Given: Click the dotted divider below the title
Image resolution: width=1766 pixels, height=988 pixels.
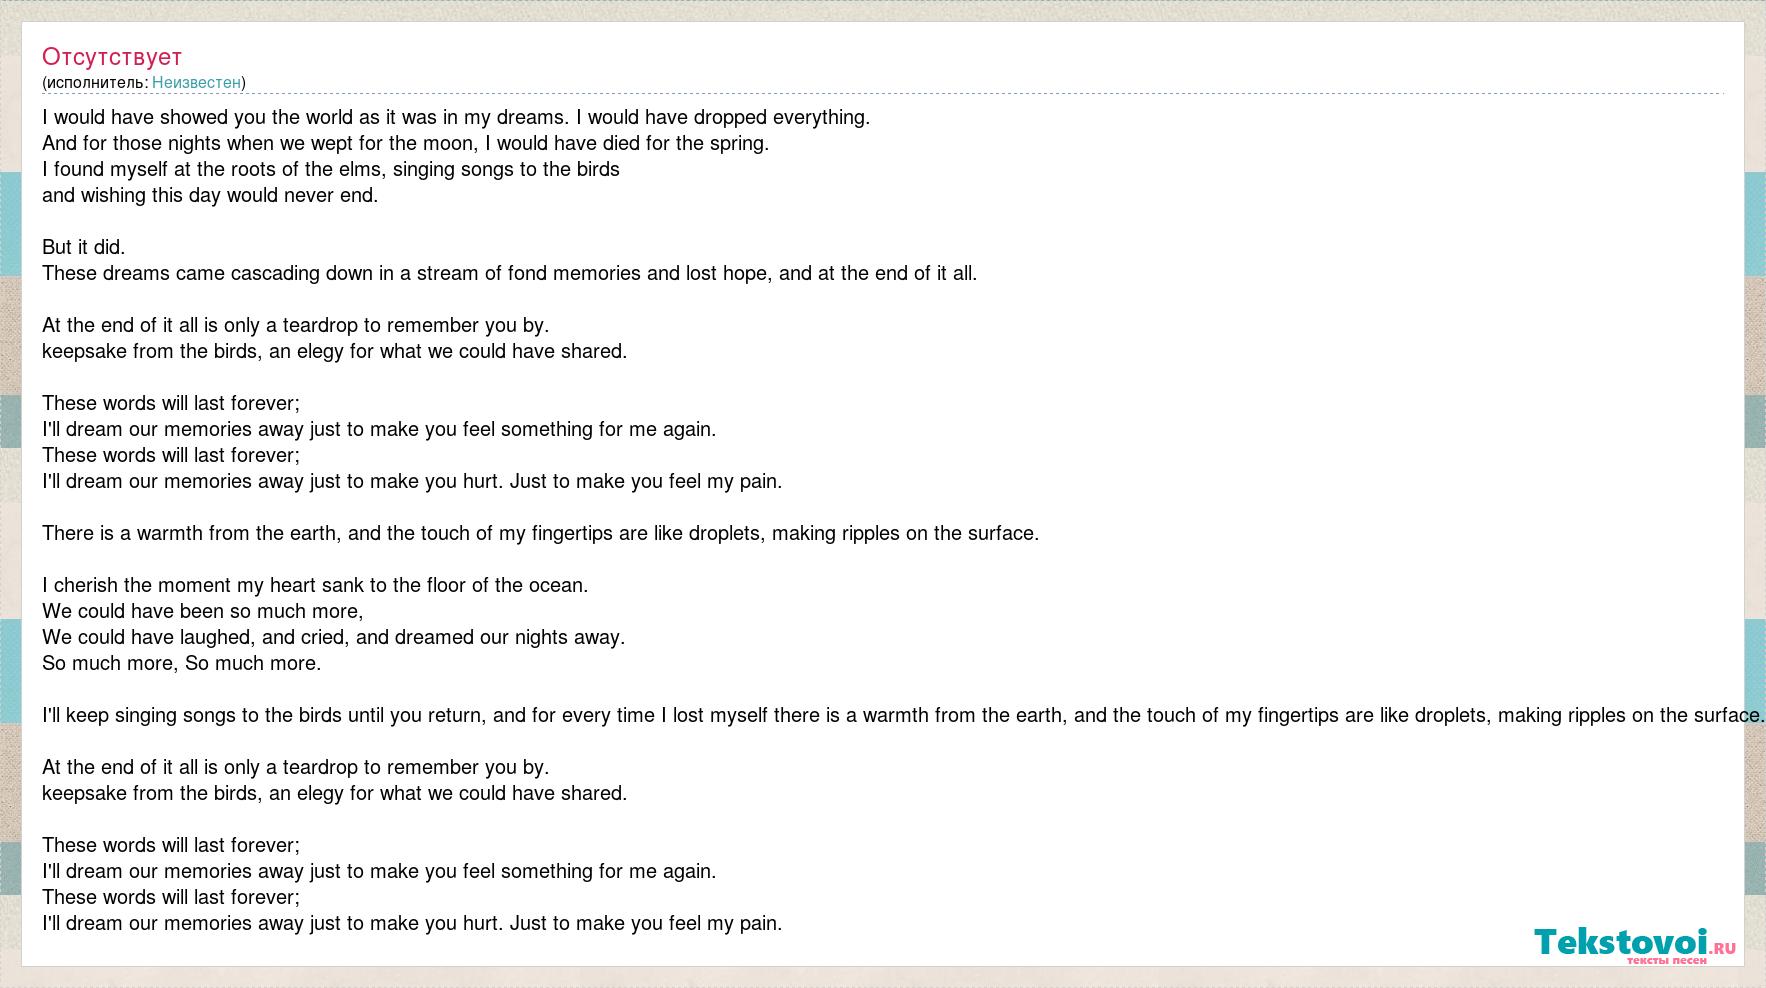Looking at the screenshot, I should [x=883, y=94].
